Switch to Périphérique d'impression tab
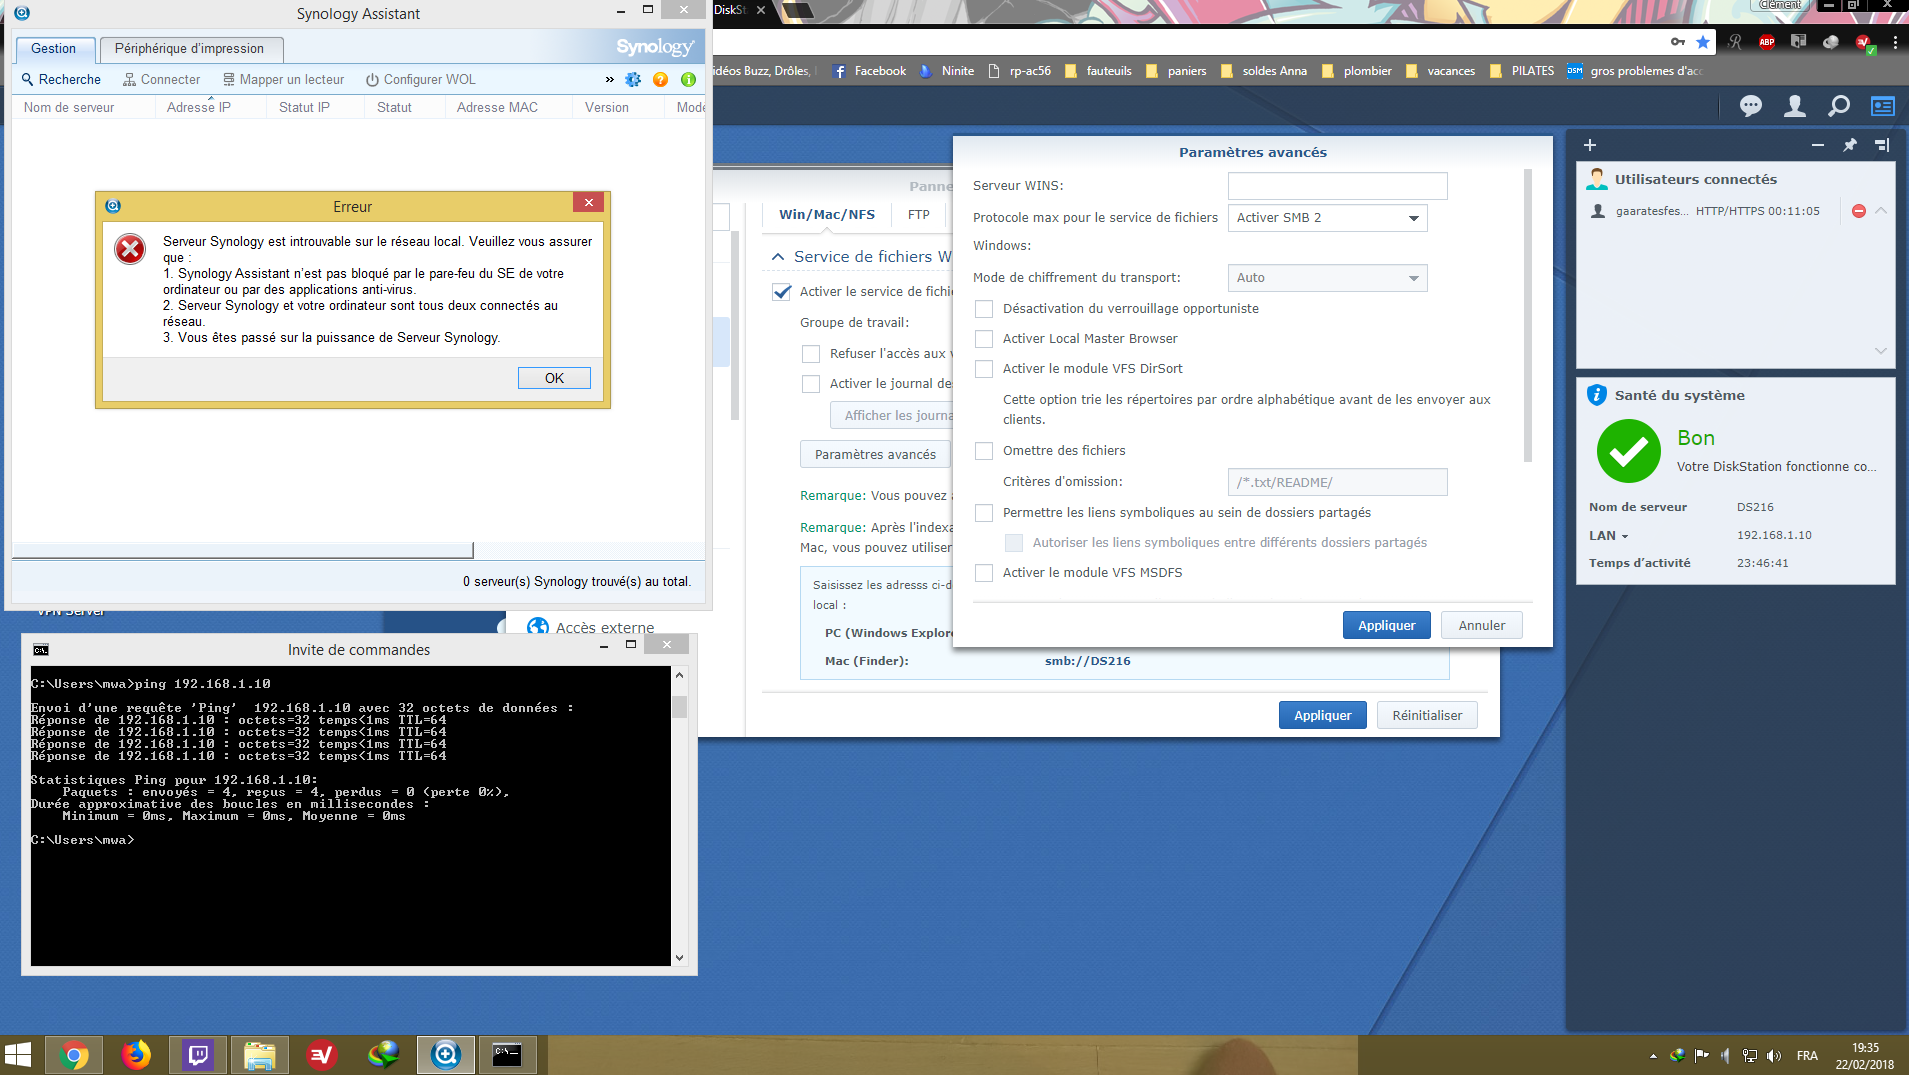Viewport: 1909px width, 1075px height. (190, 49)
